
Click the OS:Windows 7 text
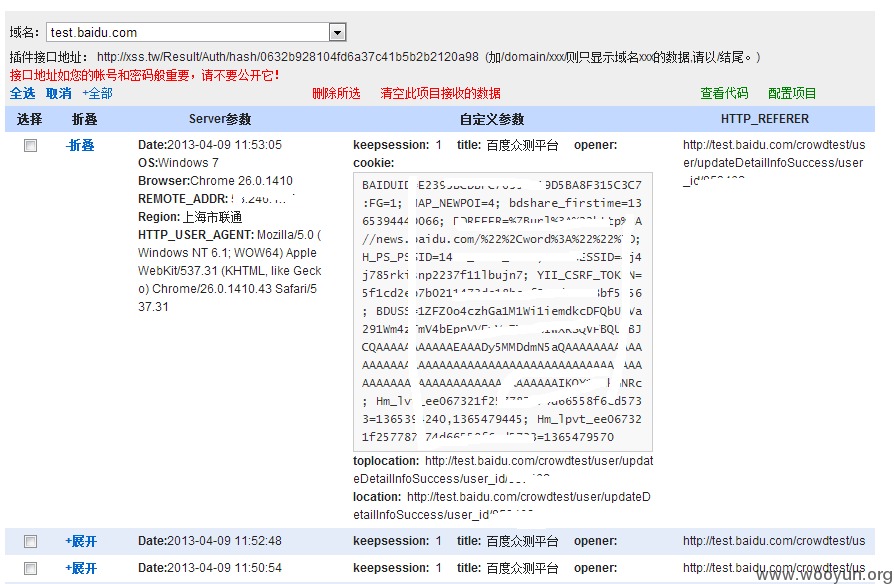(x=178, y=163)
